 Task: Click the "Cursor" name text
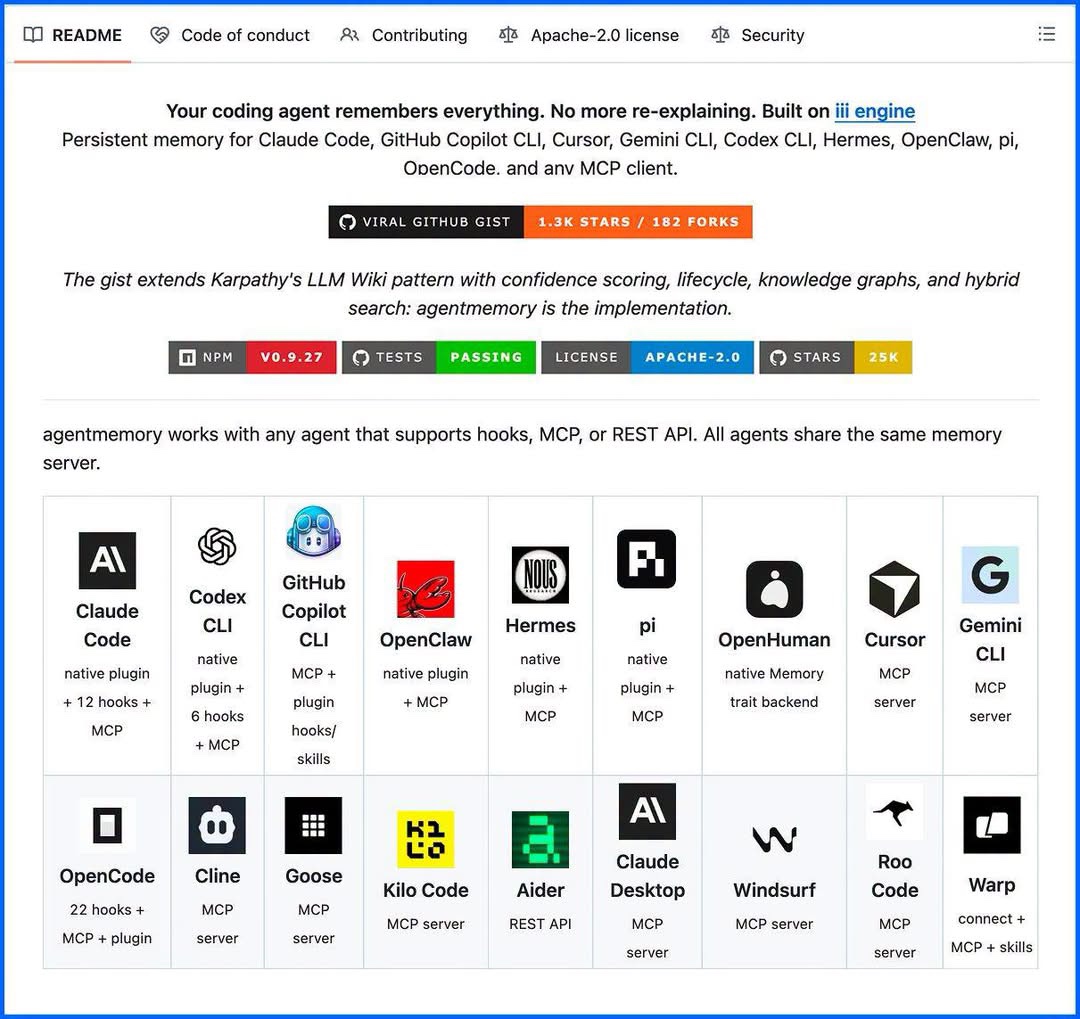(894, 640)
